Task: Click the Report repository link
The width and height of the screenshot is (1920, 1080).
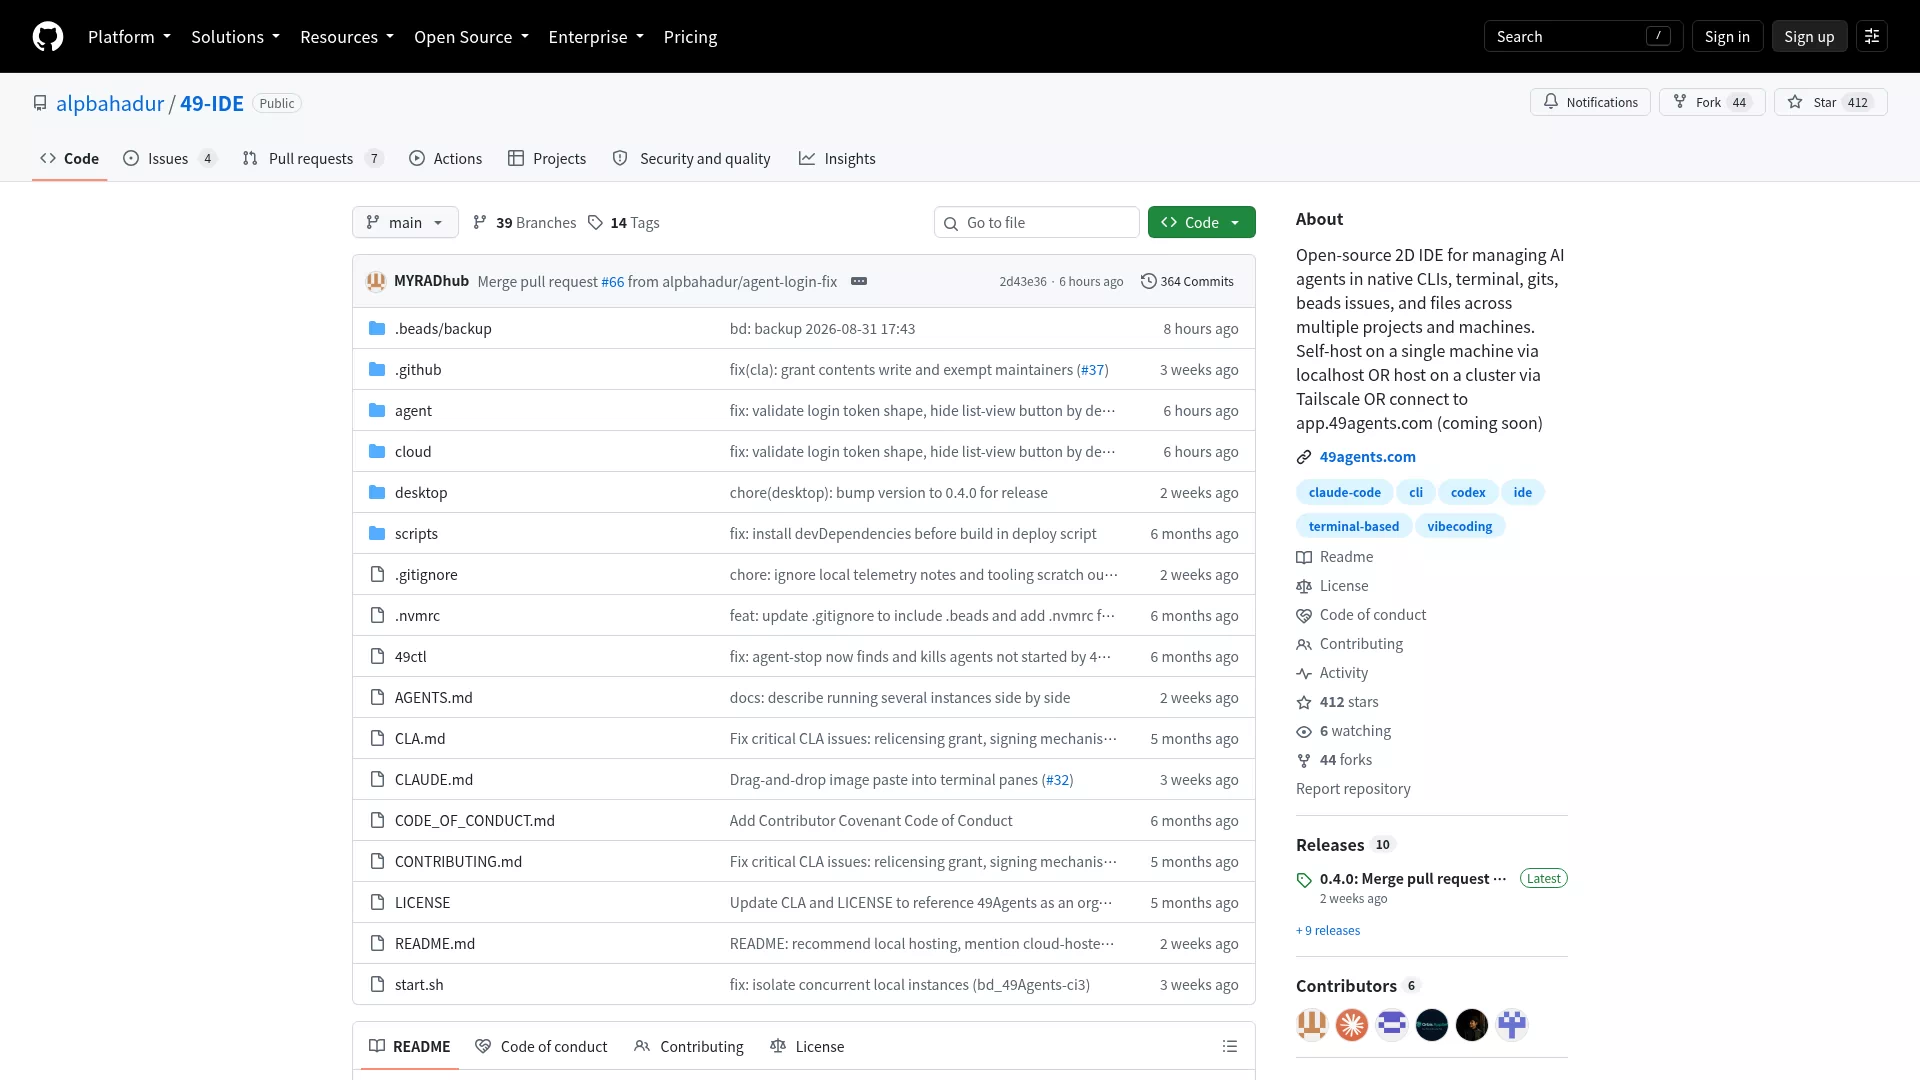Action: click(1353, 790)
